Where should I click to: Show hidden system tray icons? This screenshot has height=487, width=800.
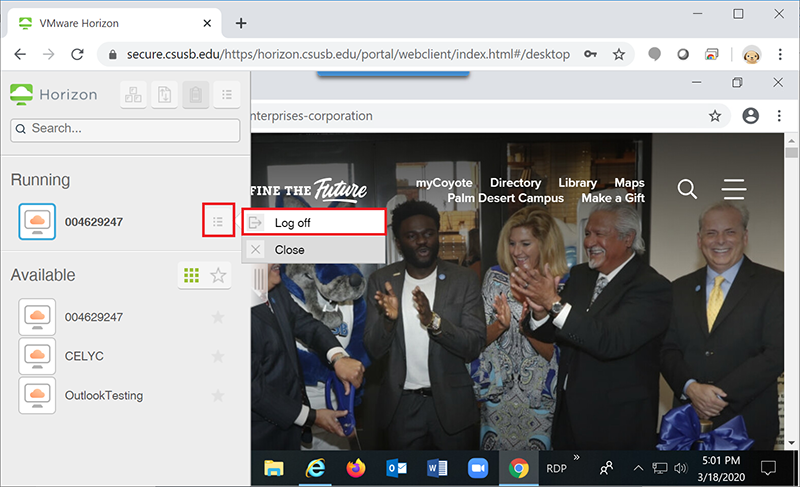tap(638, 467)
